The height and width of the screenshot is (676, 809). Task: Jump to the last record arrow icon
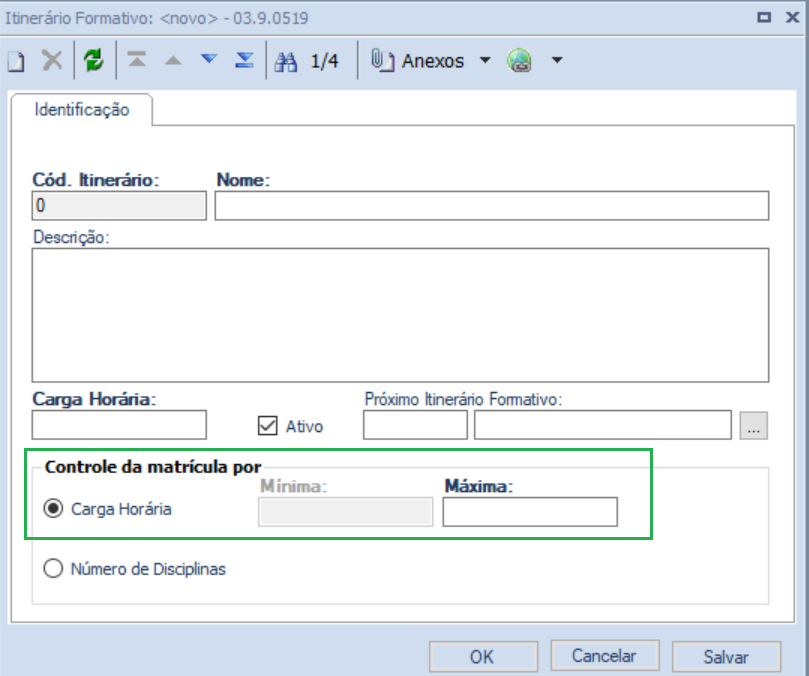245,60
